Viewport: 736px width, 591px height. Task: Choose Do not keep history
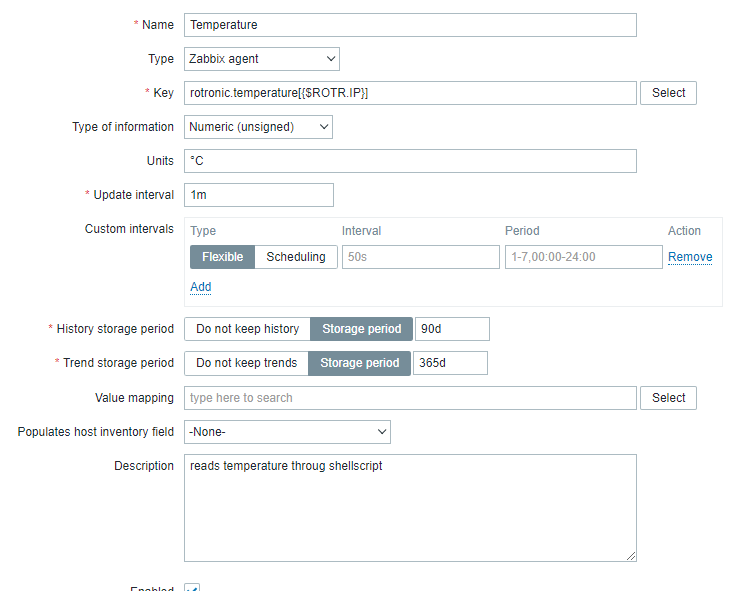pyautogui.click(x=247, y=329)
